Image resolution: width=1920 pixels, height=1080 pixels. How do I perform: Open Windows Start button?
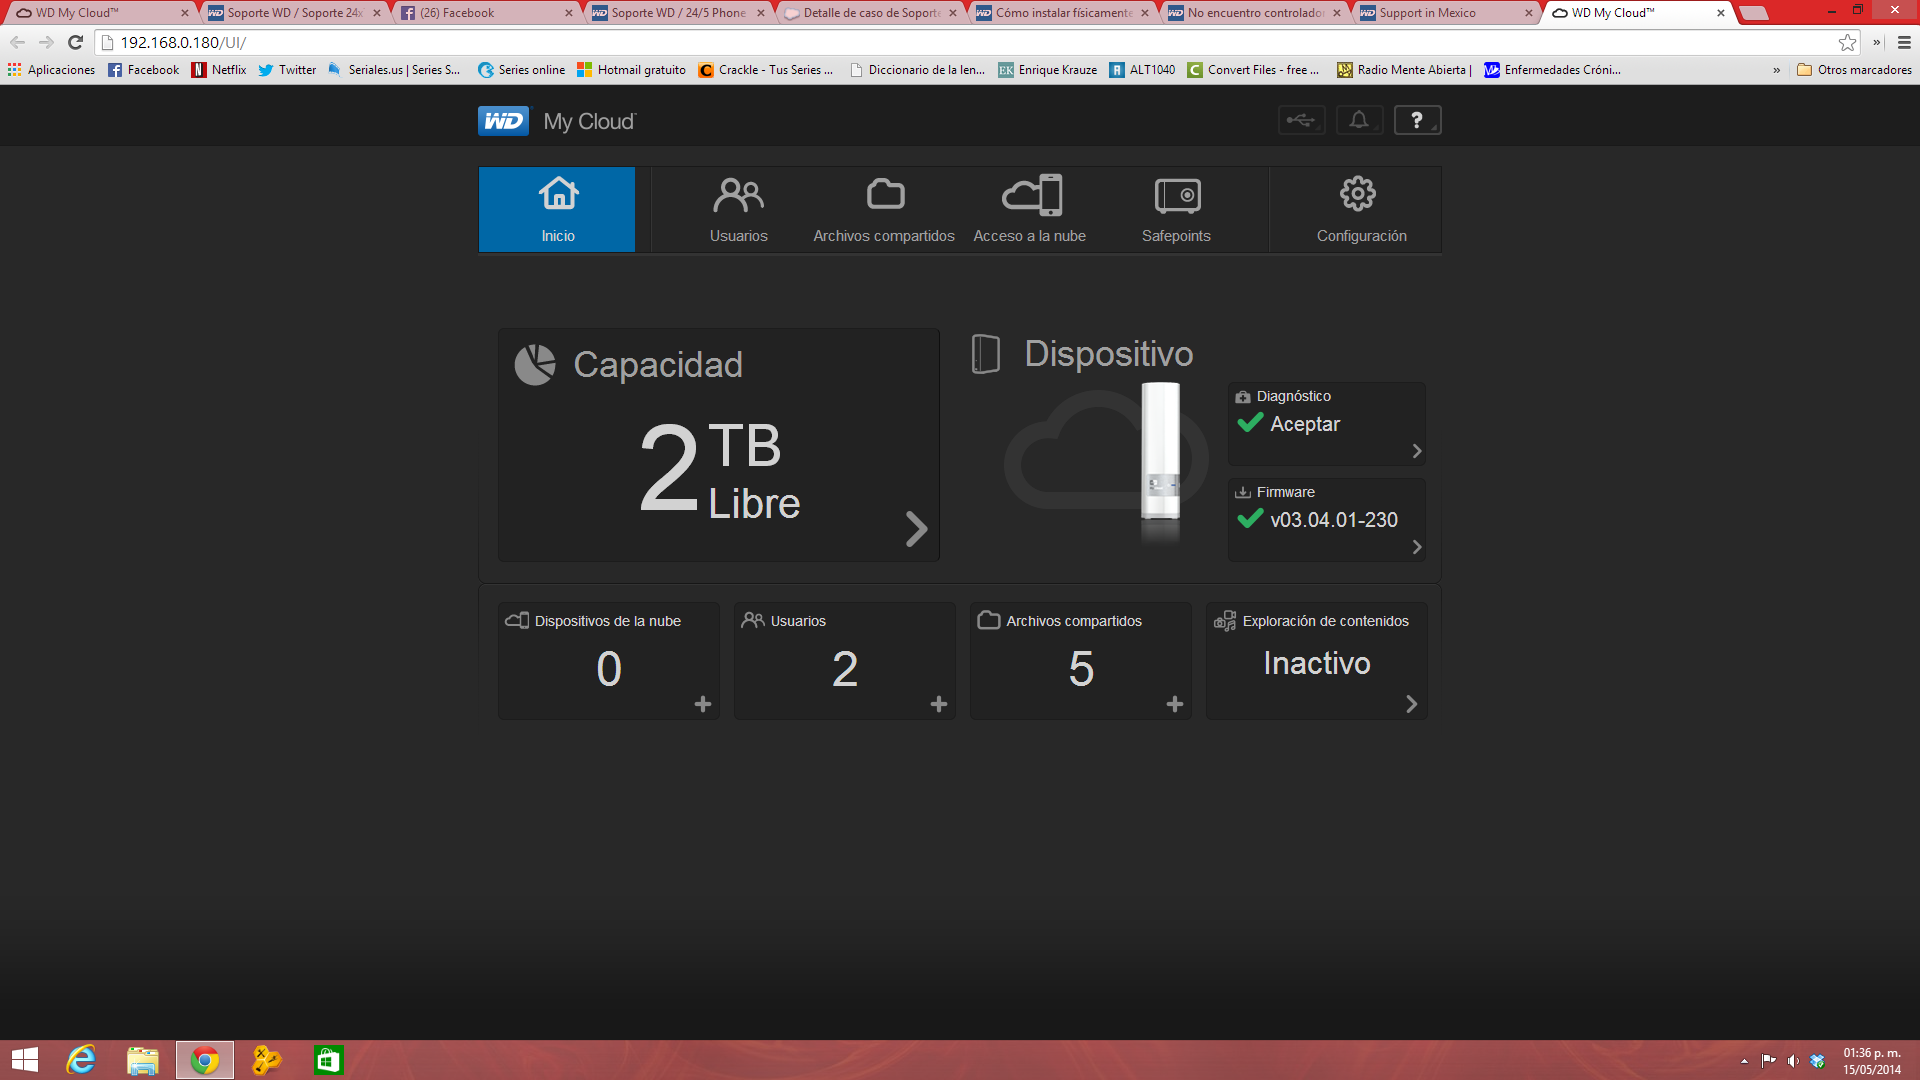pos(24,1060)
